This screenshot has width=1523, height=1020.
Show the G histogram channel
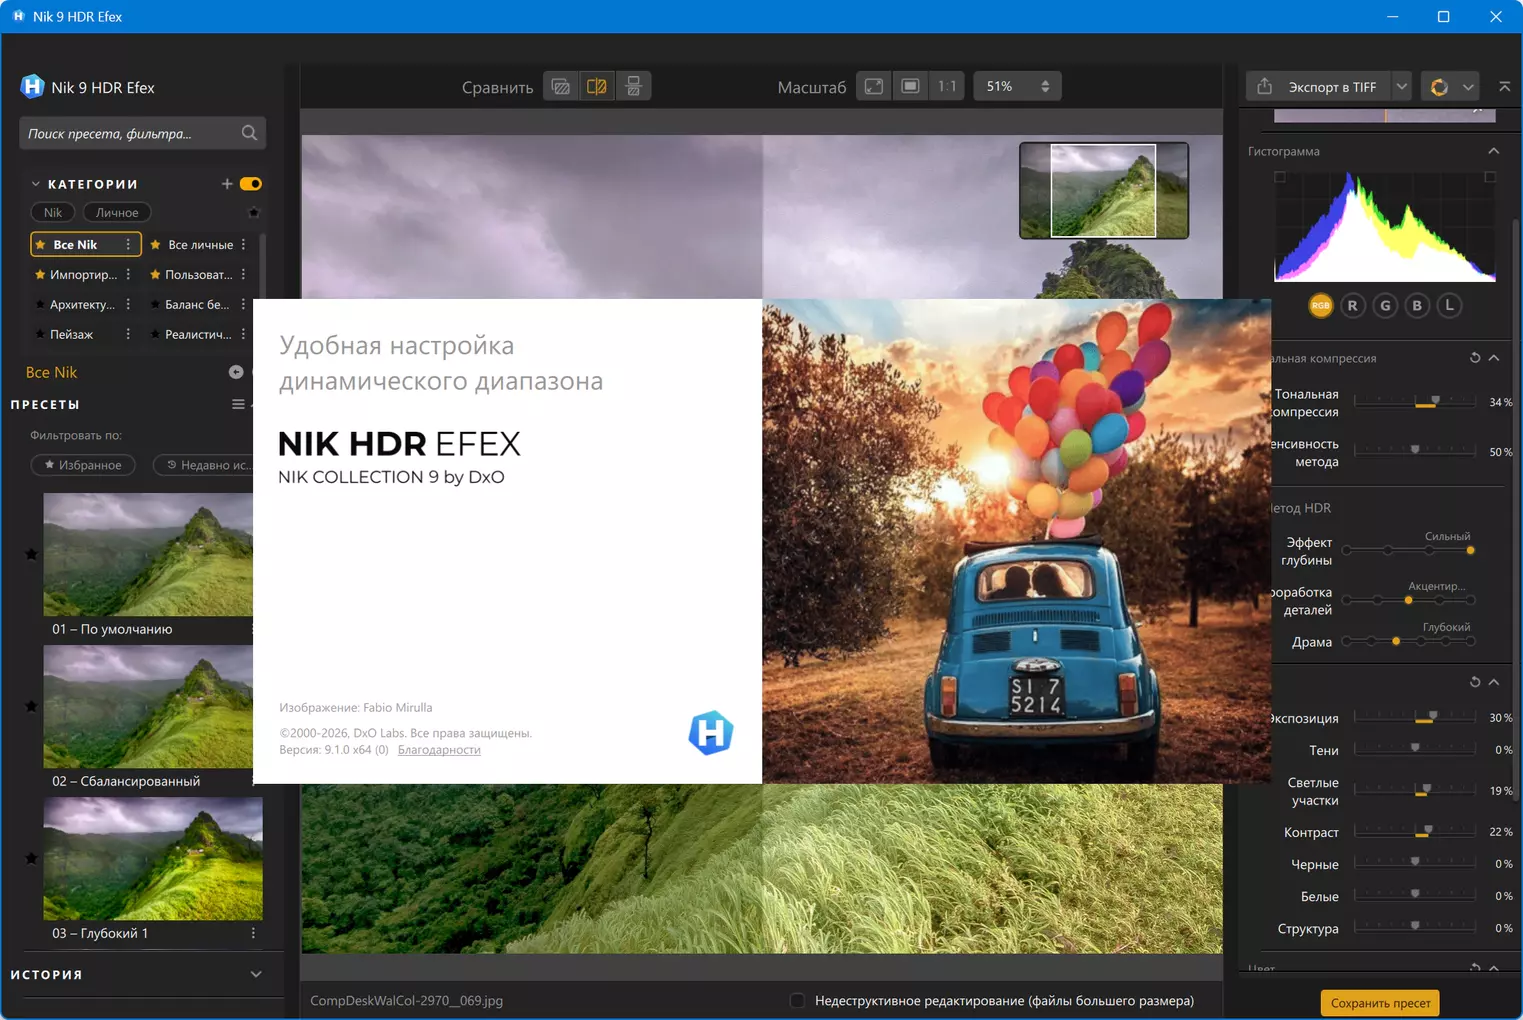click(1385, 306)
